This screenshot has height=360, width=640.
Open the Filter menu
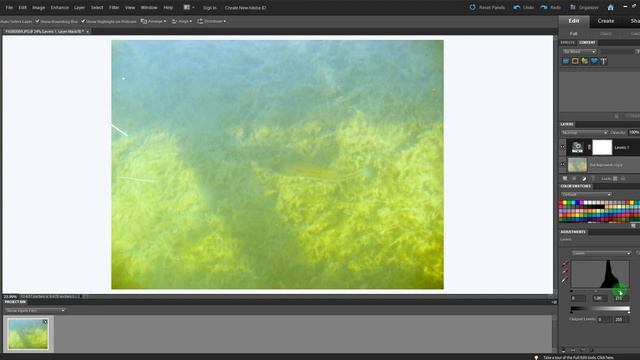coord(114,7)
